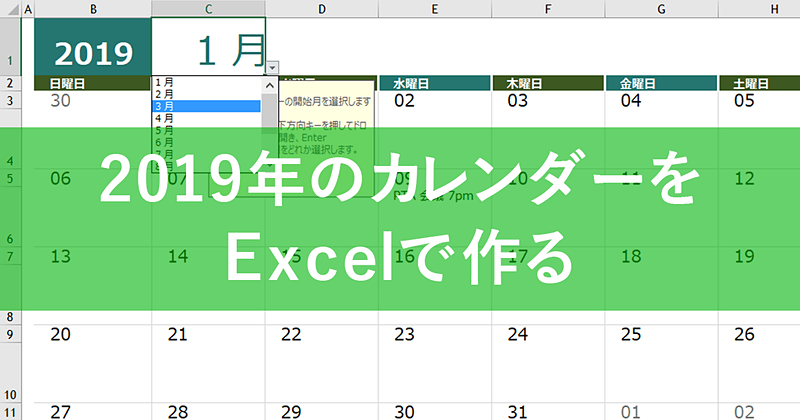Image resolution: width=800 pixels, height=420 pixels.
Task: Select the date cell 12
Action: tap(759, 178)
